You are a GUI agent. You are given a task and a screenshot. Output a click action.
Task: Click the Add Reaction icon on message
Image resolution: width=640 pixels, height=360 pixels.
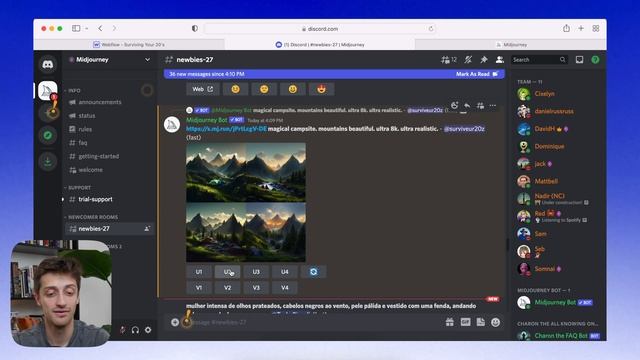click(454, 106)
